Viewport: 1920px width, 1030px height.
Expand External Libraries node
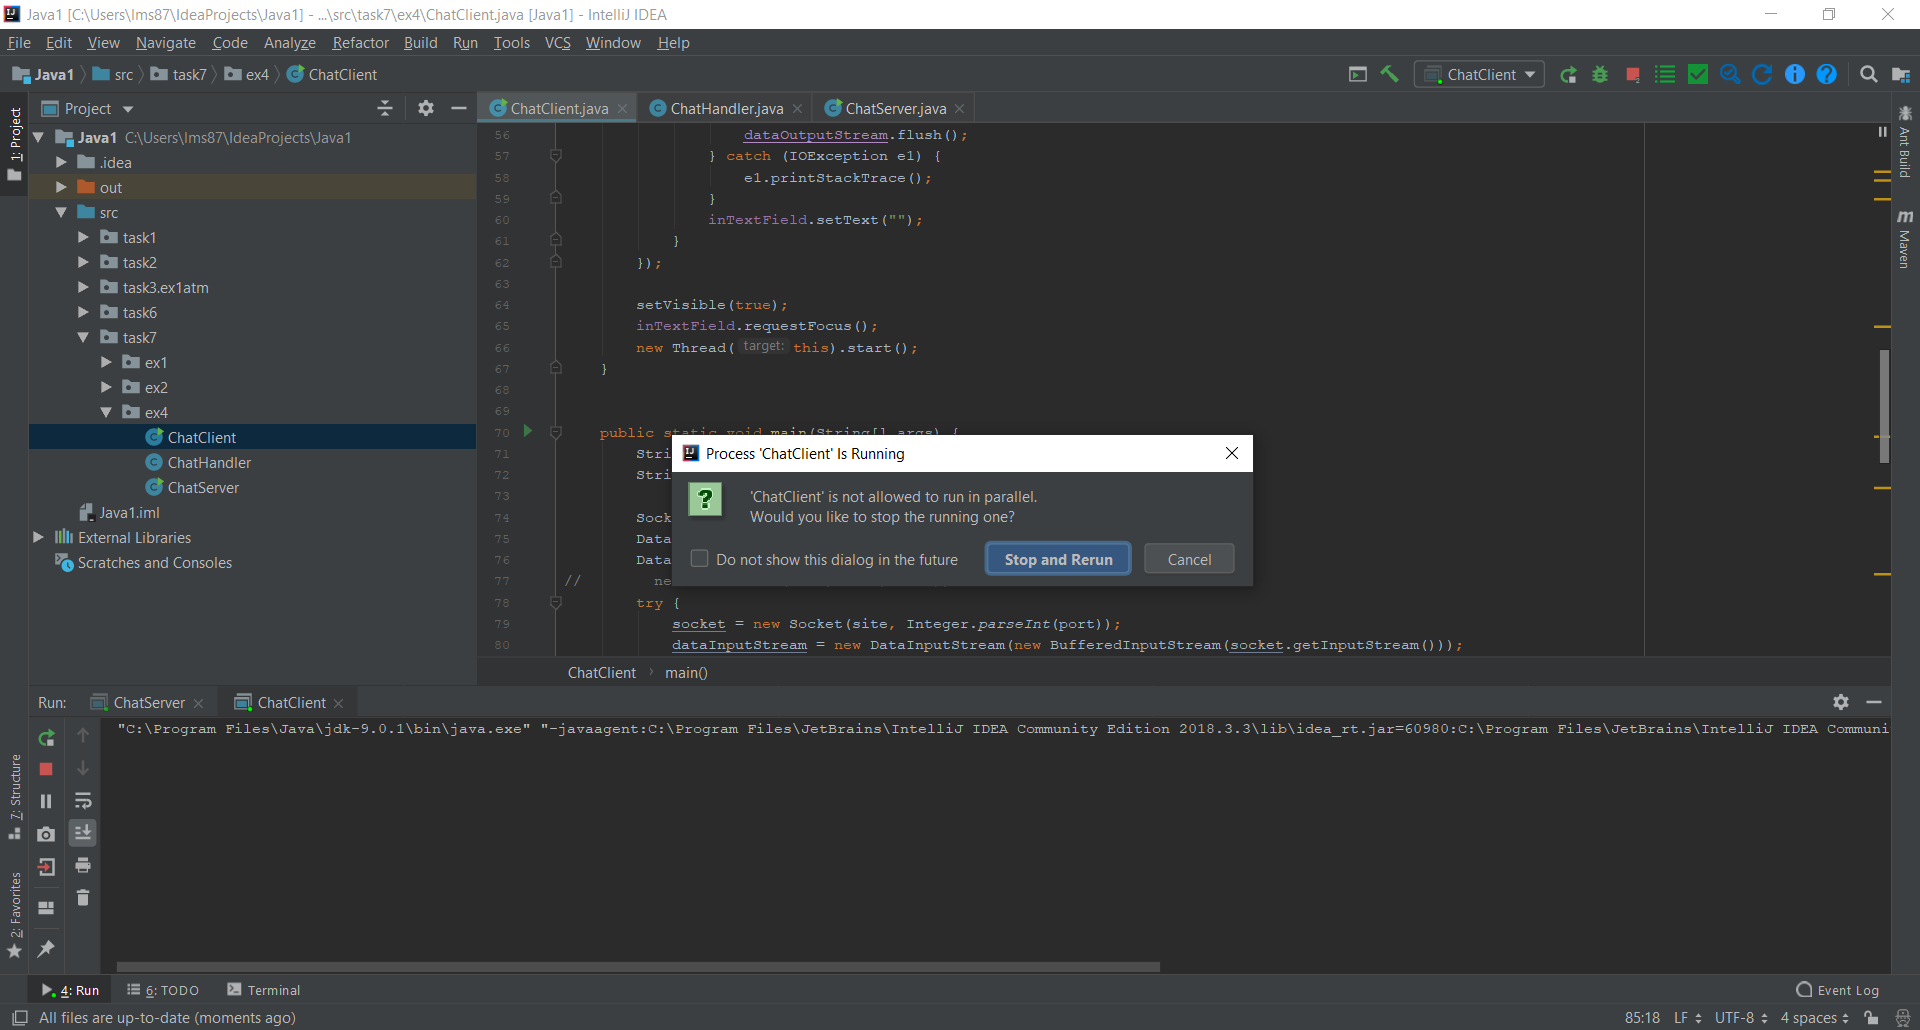click(38, 537)
